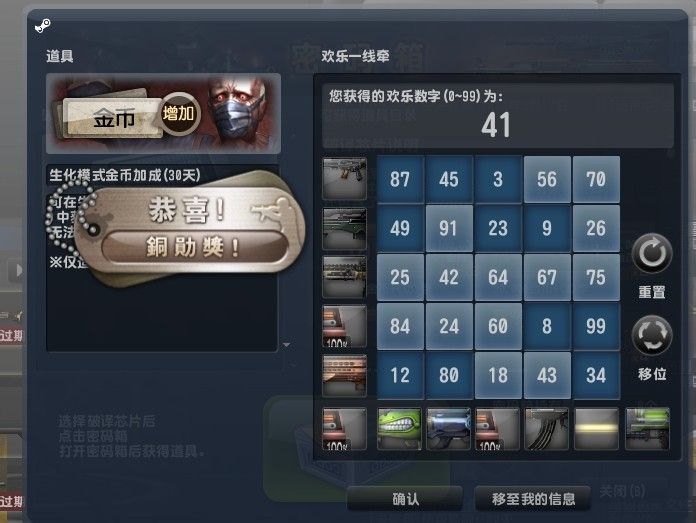Toggle bingo number tile 87
Viewport: 696px width, 523px height.
pyautogui.click(x=400, y=179)
